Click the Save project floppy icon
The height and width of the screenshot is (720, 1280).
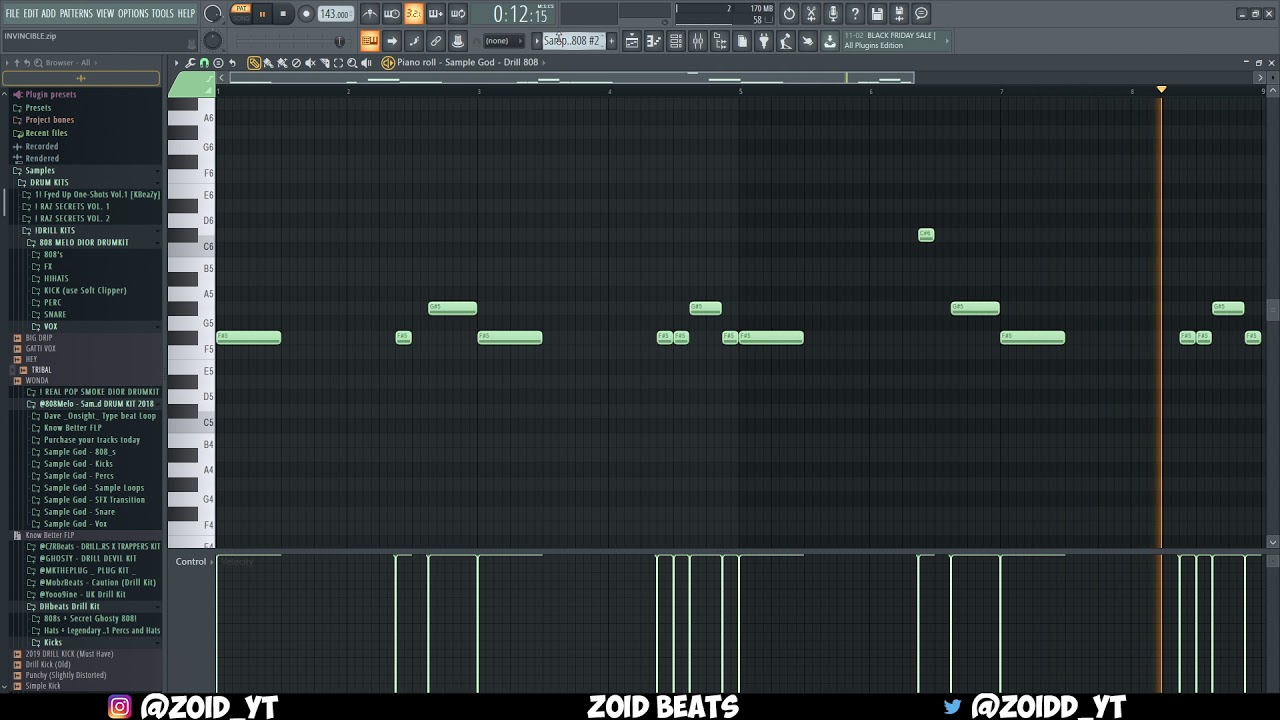point(877,14)
